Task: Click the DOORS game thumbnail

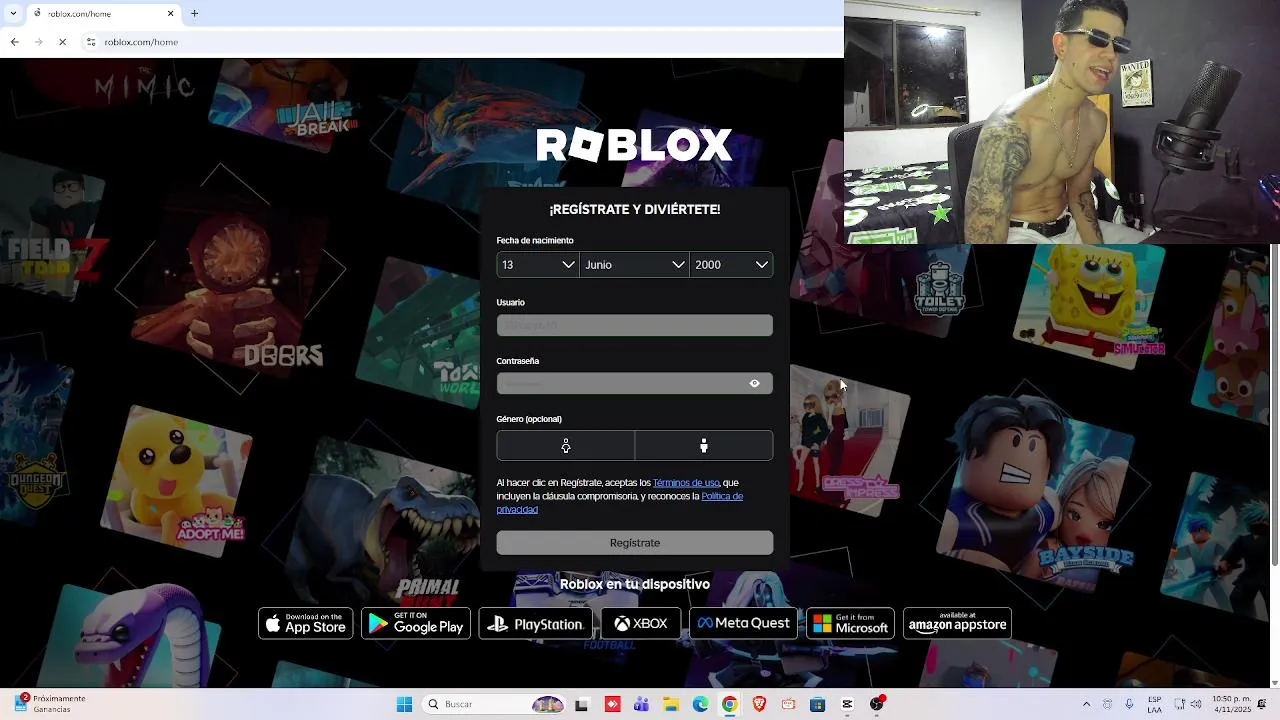Action: 230,280
